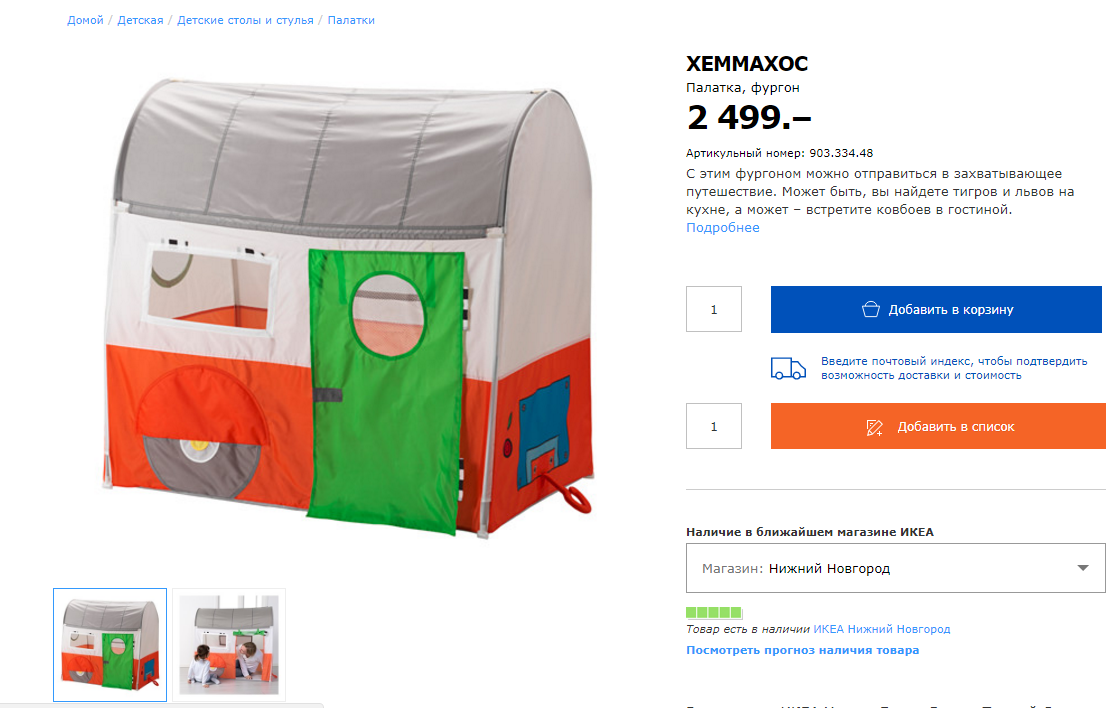Image resolution: width=1107 pixels, height=708 pixels.
Task: Click the list quantity input field
Action: pyautogui.click(x=714, y=426)
